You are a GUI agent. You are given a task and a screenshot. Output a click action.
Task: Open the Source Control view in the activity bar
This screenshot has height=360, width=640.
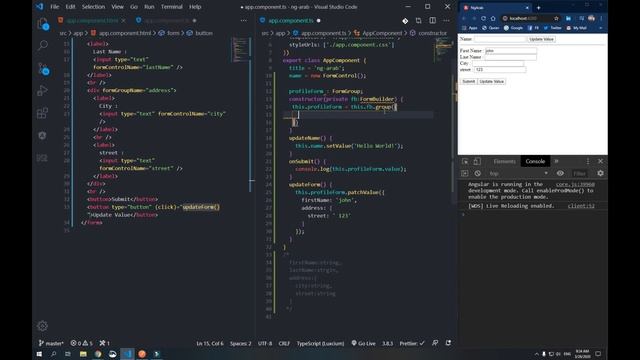click(42, 68)
